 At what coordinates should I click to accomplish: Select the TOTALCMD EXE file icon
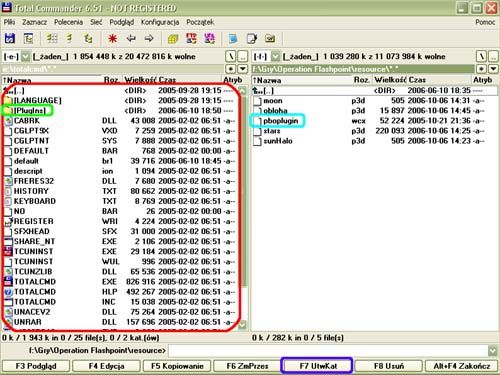(x=8, y=282)
